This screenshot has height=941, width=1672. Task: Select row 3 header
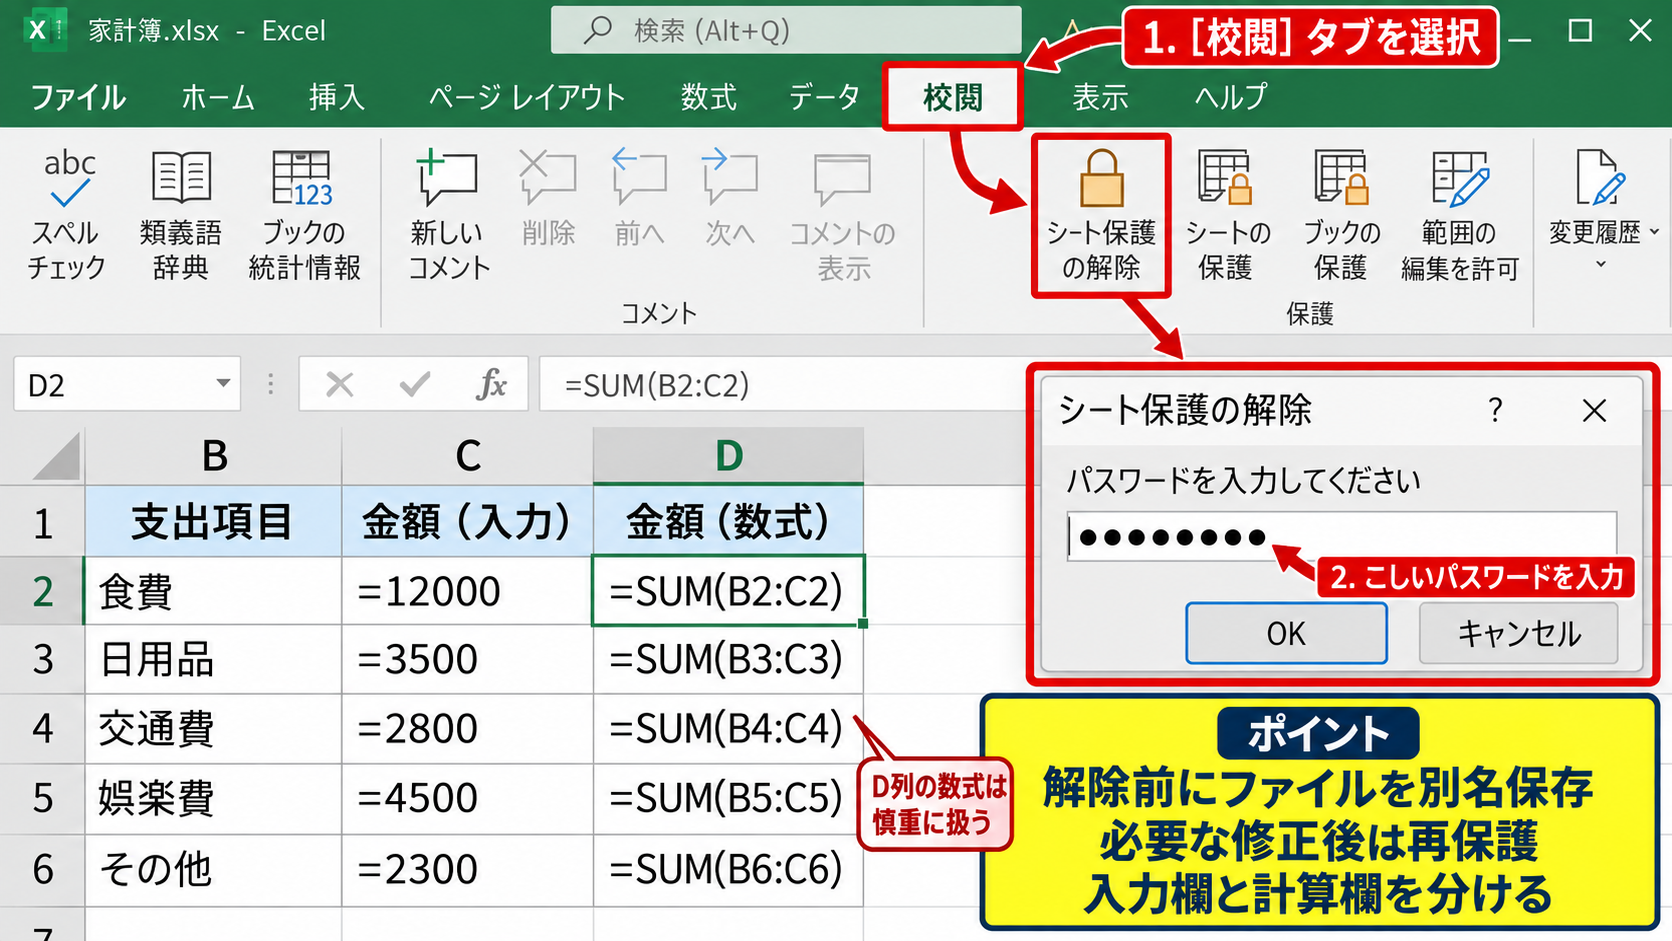pos(42,660)
